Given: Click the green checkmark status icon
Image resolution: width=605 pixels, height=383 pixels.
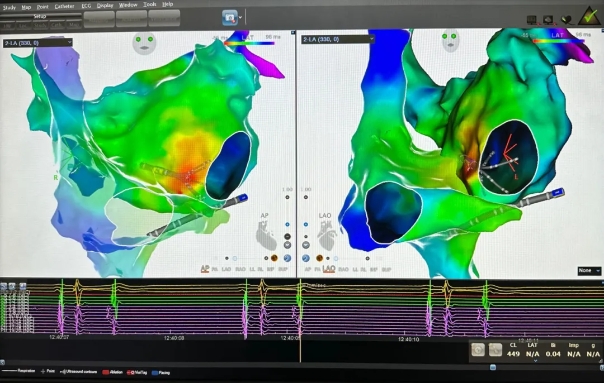Looking at the screenshot, I should tap(589, 17).
